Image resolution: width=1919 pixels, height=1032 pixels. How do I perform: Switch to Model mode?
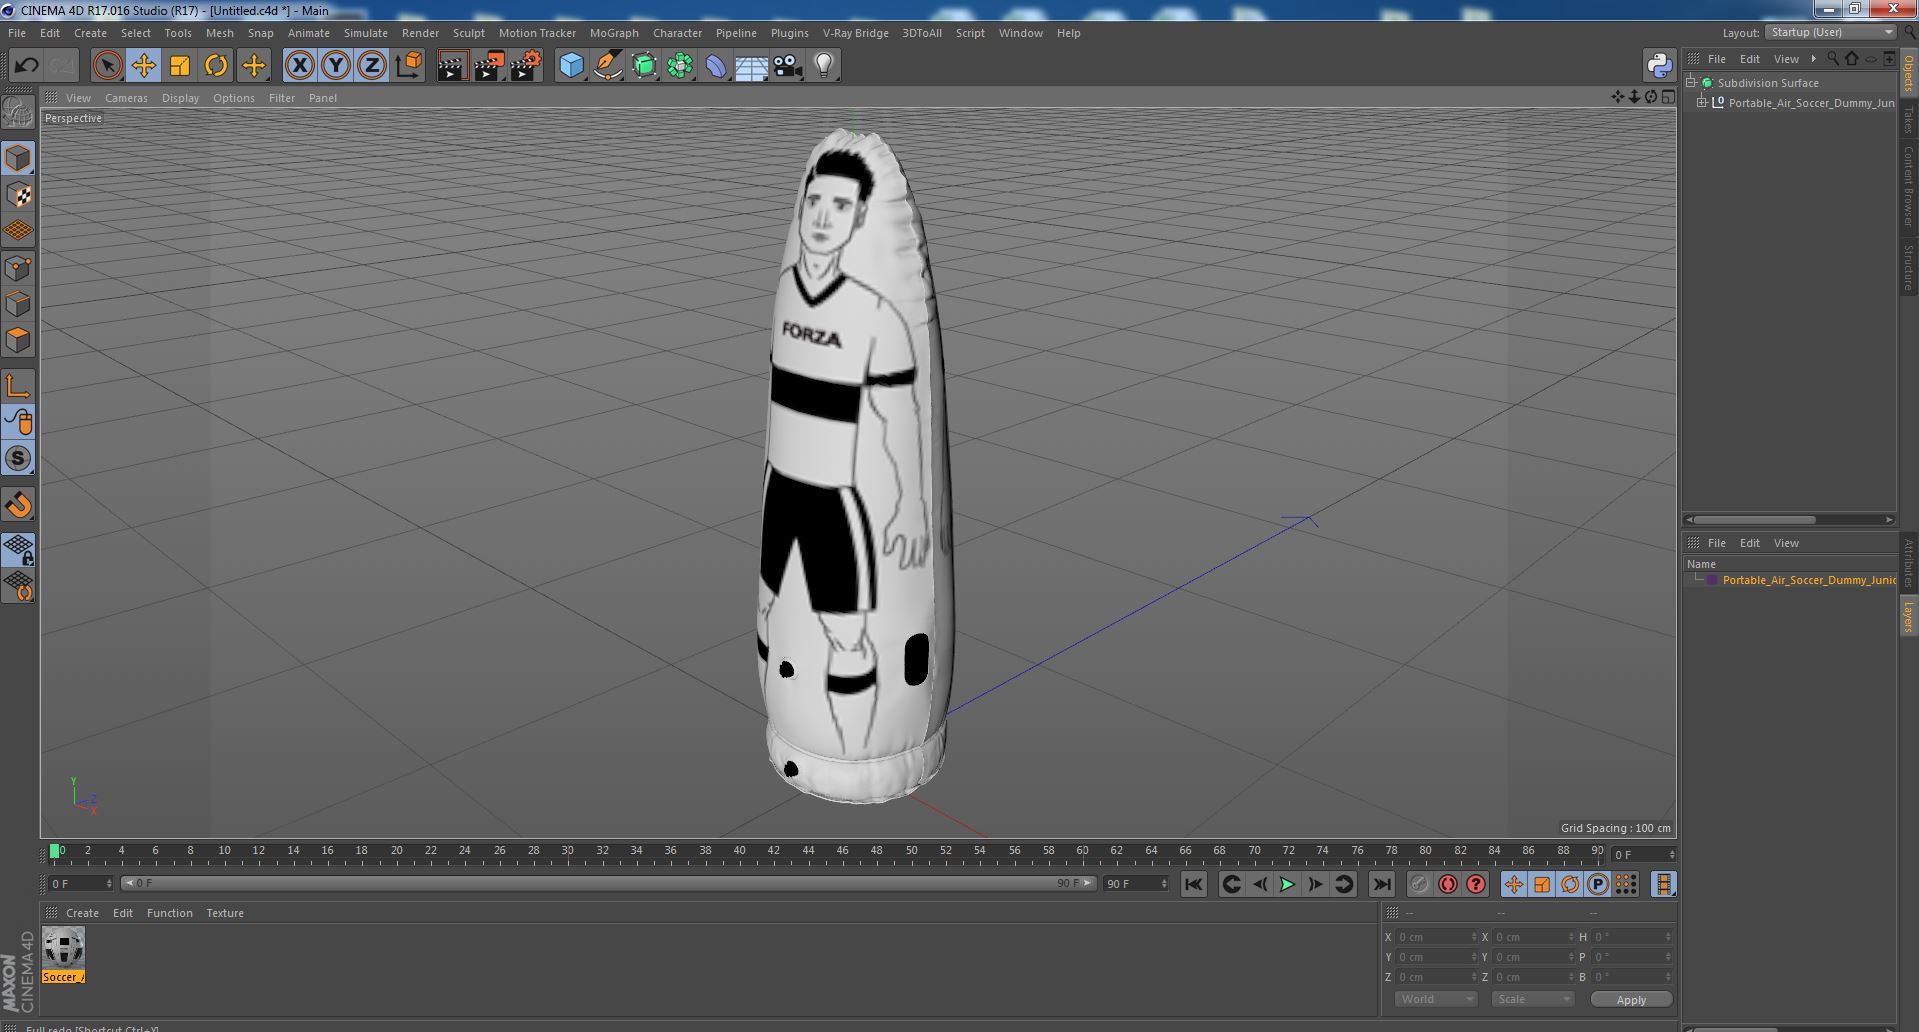(x=18, y=158)
